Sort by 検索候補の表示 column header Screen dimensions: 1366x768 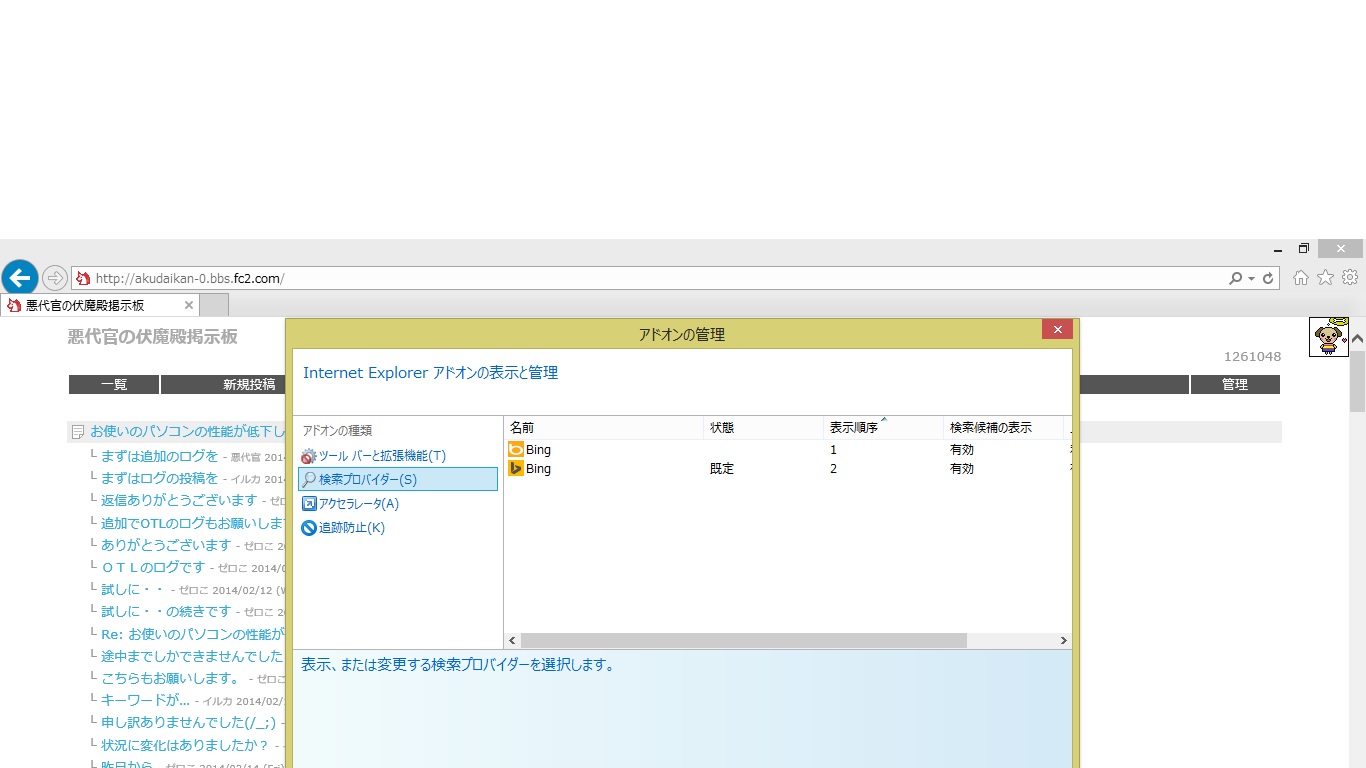point(1003,427)
